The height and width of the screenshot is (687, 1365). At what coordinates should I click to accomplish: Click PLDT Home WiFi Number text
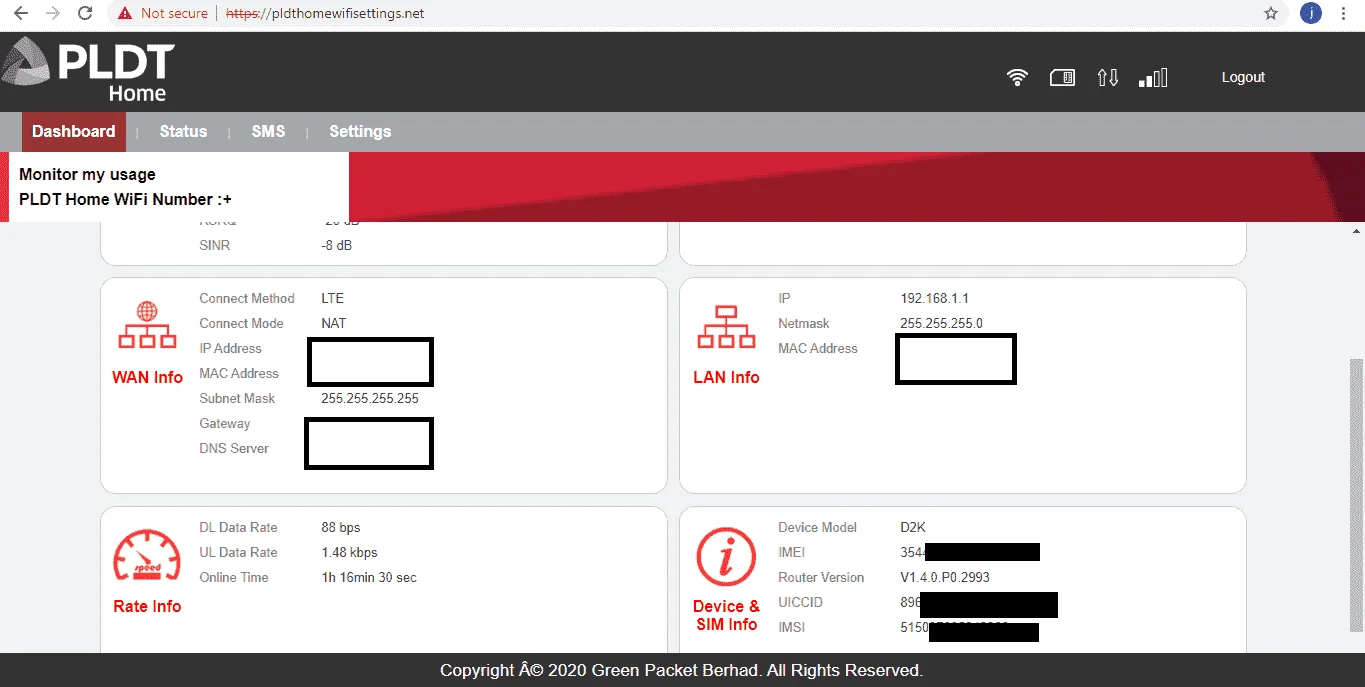(125, 199)
